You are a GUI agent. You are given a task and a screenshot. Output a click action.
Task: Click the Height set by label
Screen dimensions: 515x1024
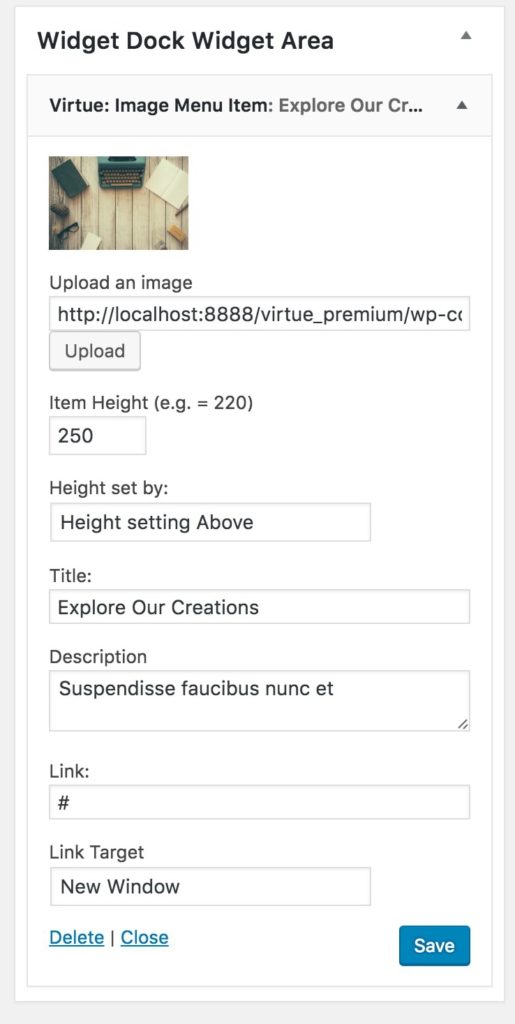tap(108, 488)
